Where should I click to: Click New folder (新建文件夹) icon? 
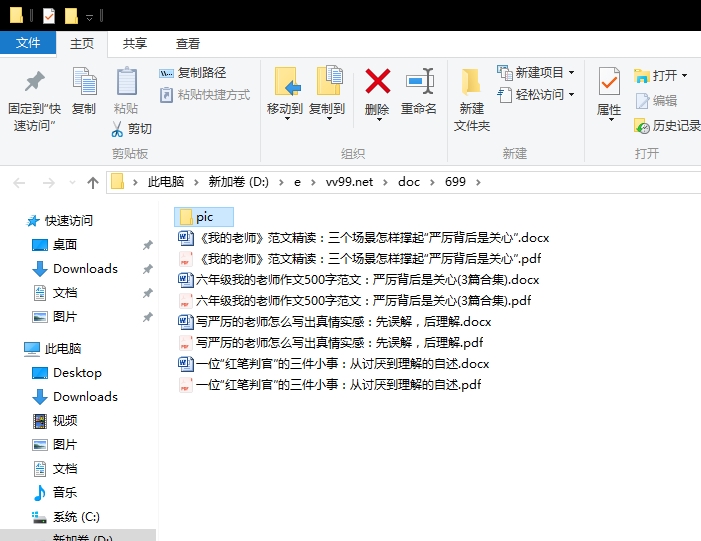[471, 81]
